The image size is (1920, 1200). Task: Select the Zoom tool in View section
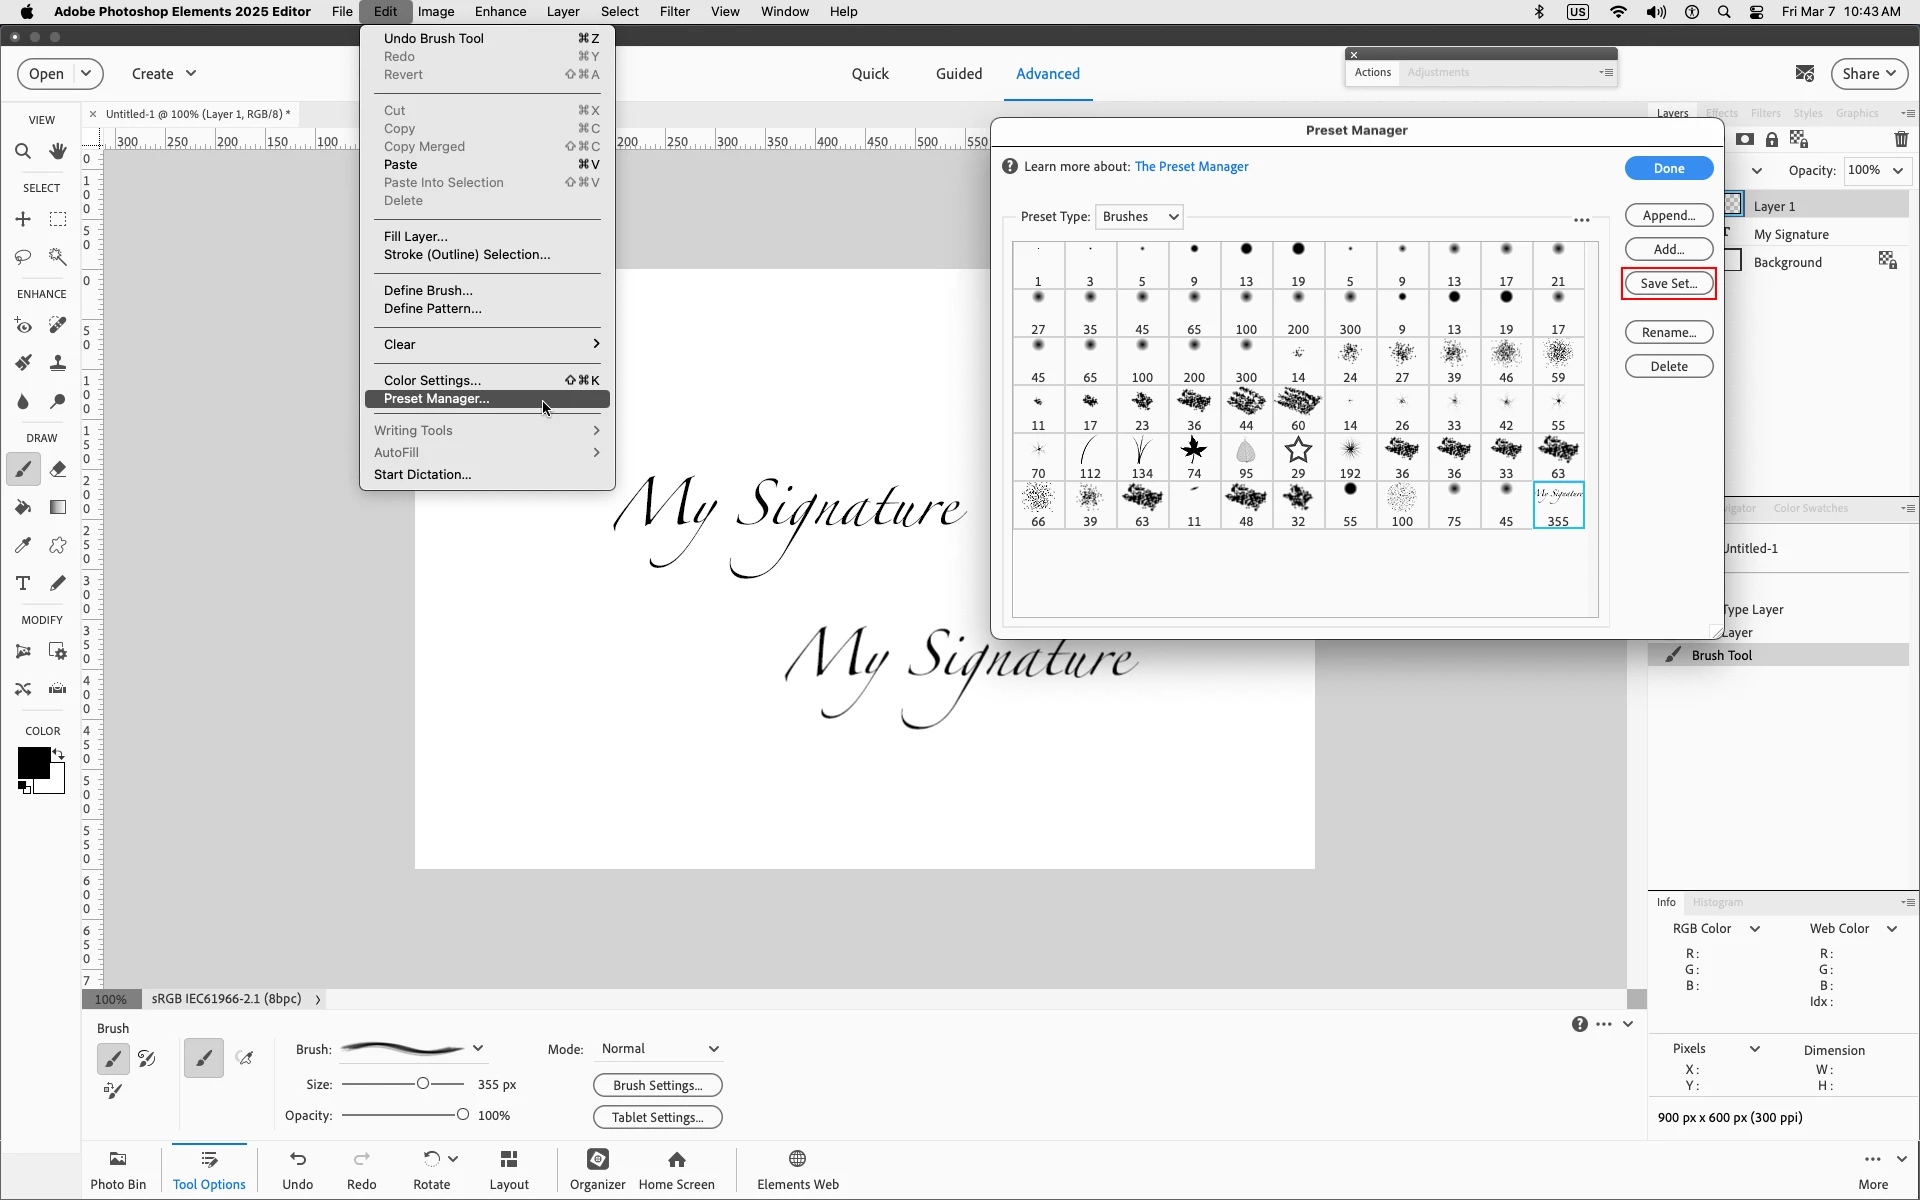[23, 151]
